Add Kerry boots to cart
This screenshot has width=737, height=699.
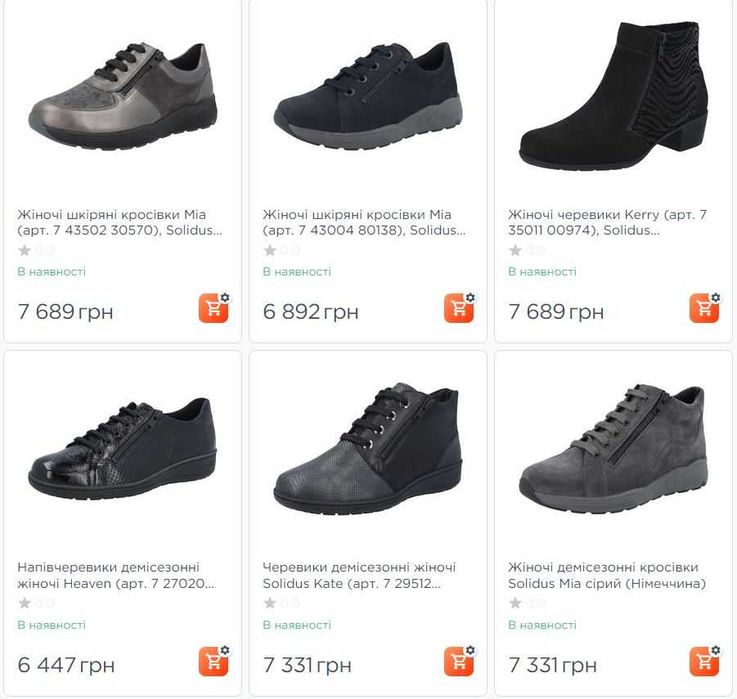tap(704, 308)
